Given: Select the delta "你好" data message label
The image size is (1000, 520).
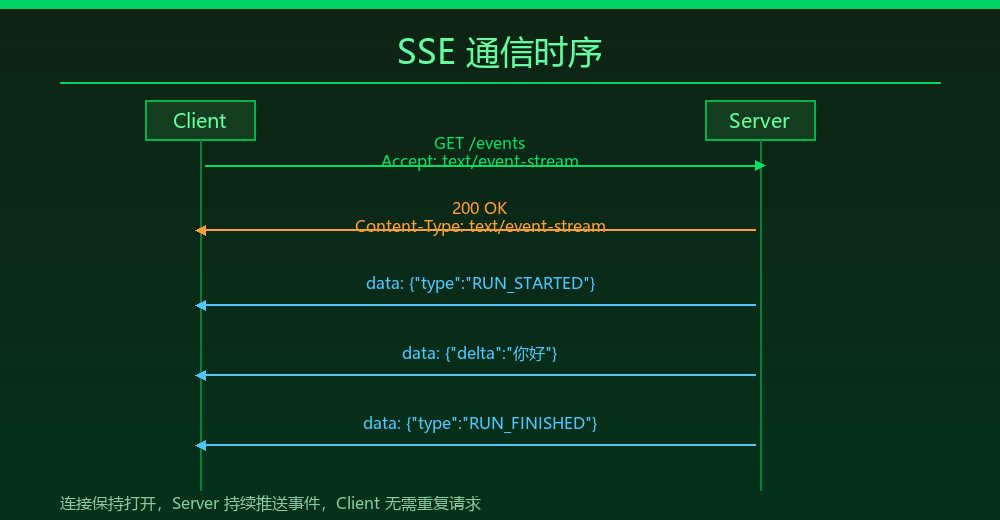Looking at the screenshot, I should coord(480,353).
